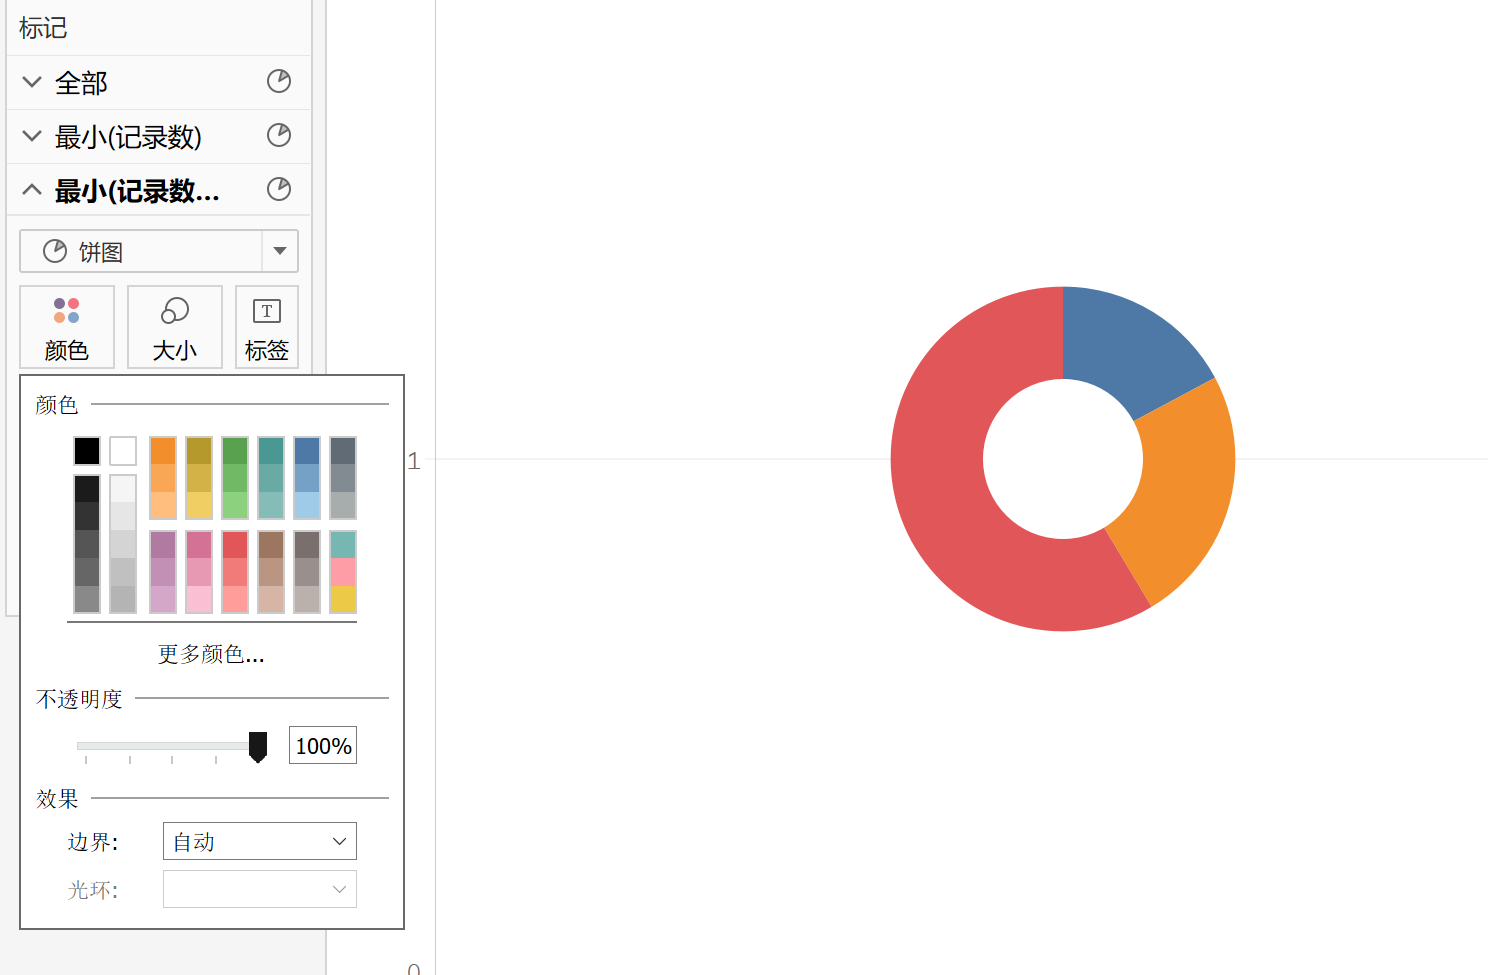The image size is (1488, 975).
Task: Pick the darkest green swatch
Action: [235, 451]
